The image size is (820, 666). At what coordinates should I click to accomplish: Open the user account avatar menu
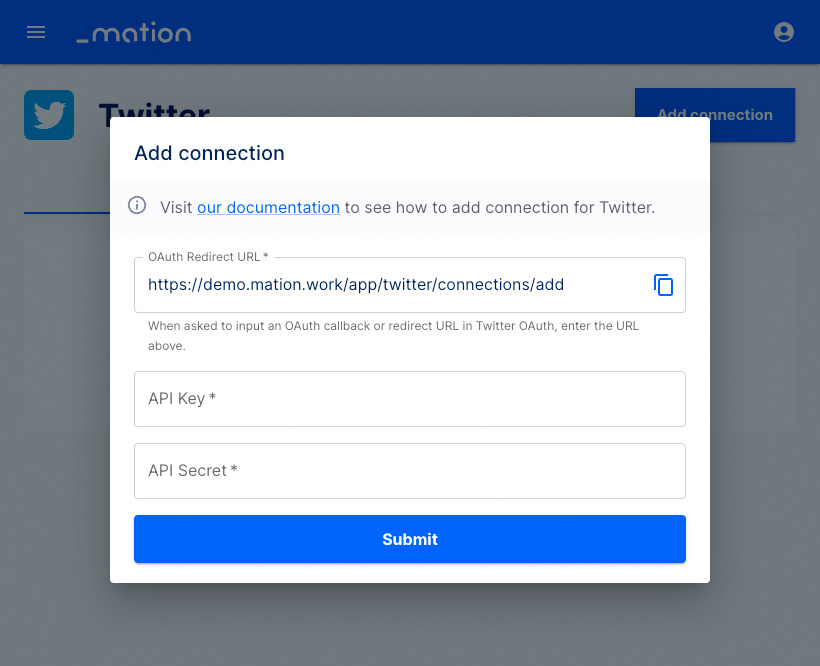point(783,32)
